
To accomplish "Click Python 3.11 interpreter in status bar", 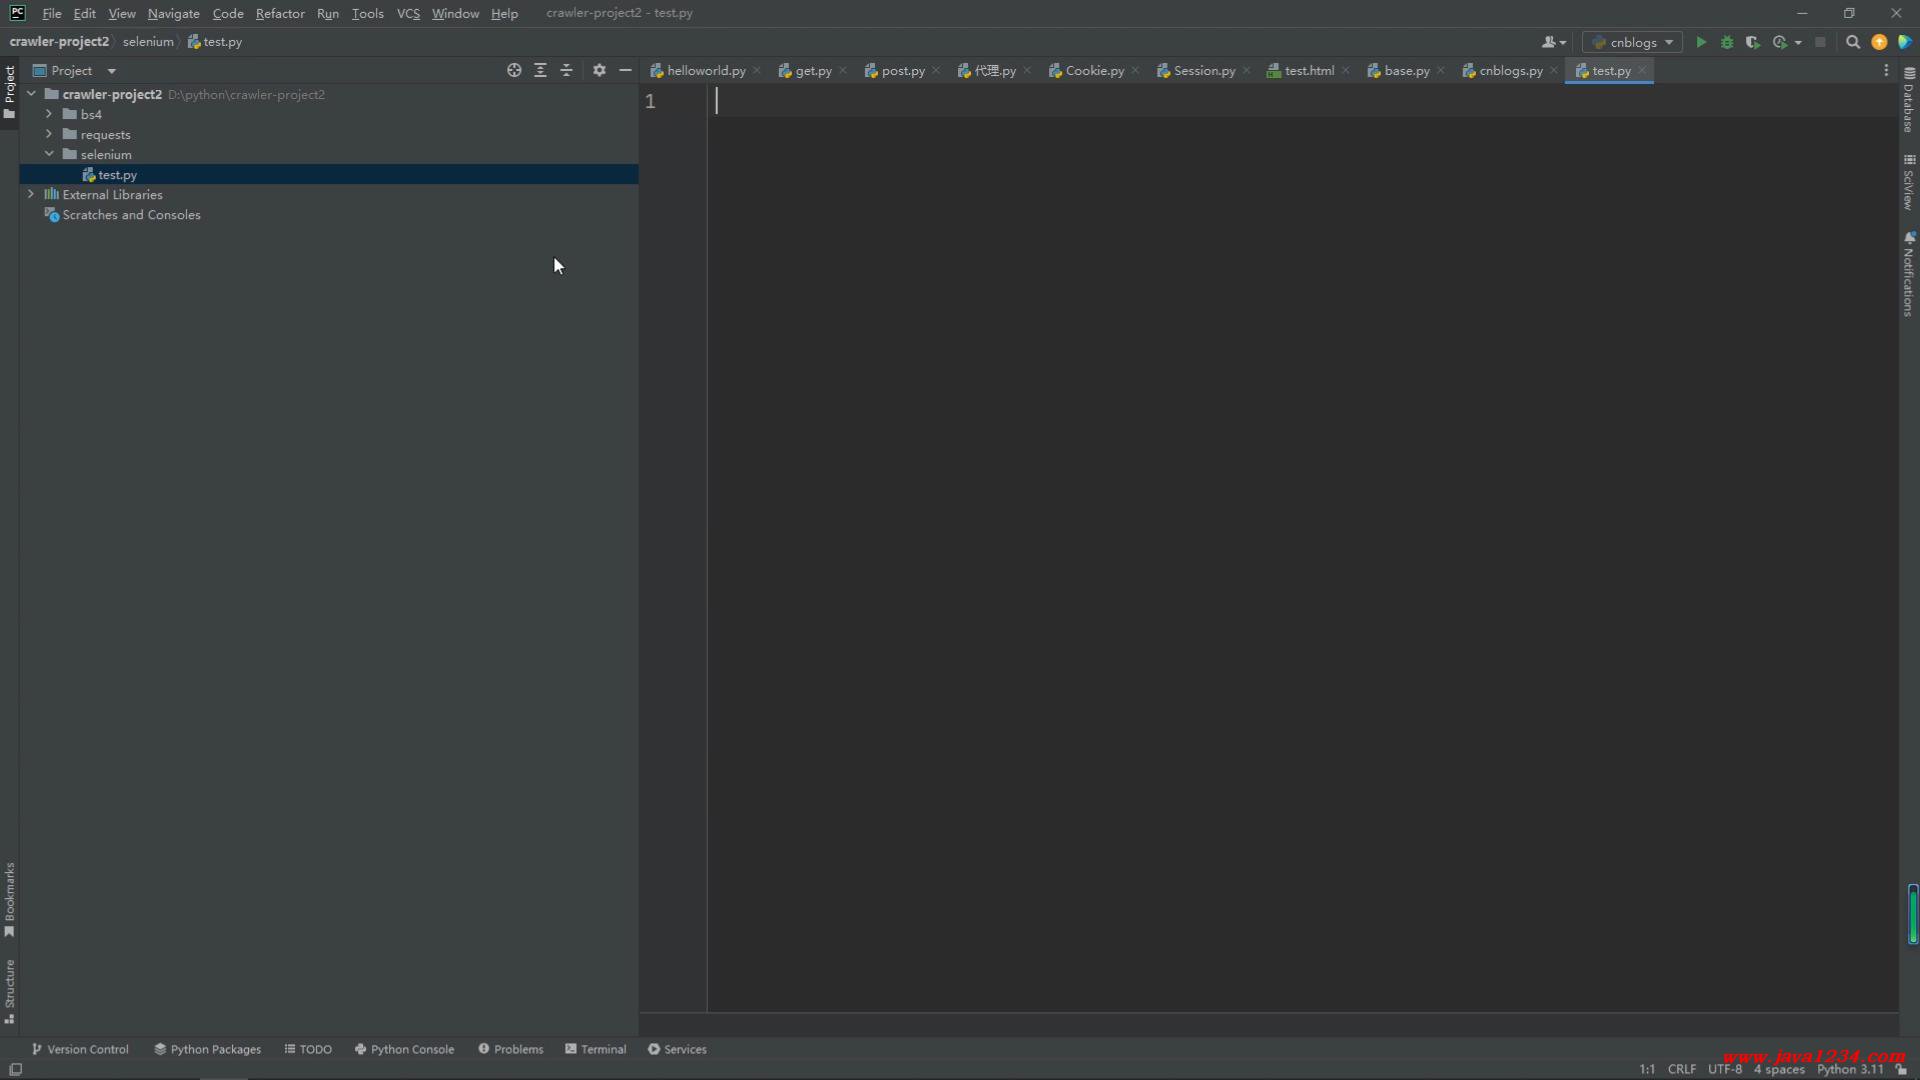I will point(1850,1069).
